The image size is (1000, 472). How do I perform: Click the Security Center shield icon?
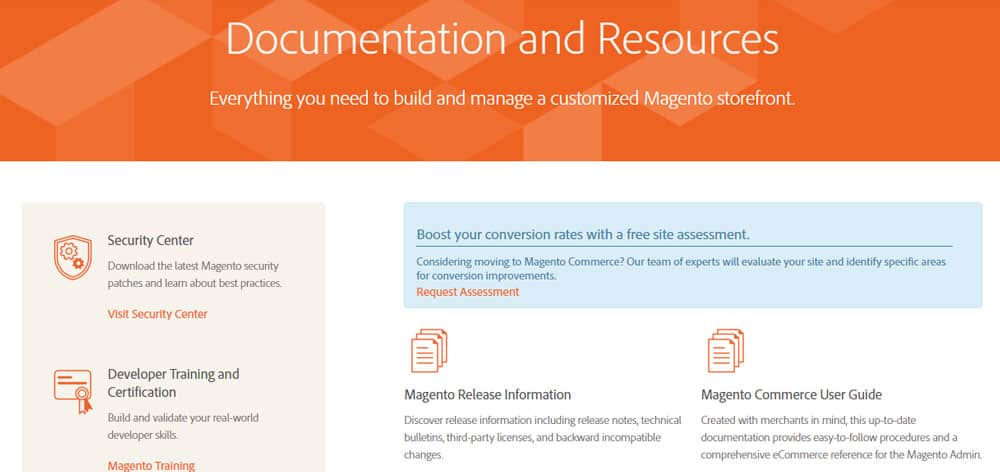click(x=73, y=257)
